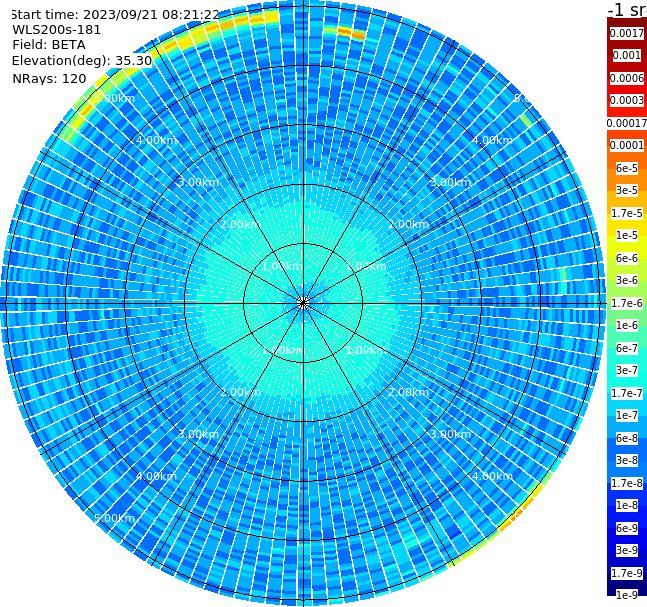Screen dimensions: 647x607
Task: Select the 3e-6 colorbar value
Action: tap(626, 280)
